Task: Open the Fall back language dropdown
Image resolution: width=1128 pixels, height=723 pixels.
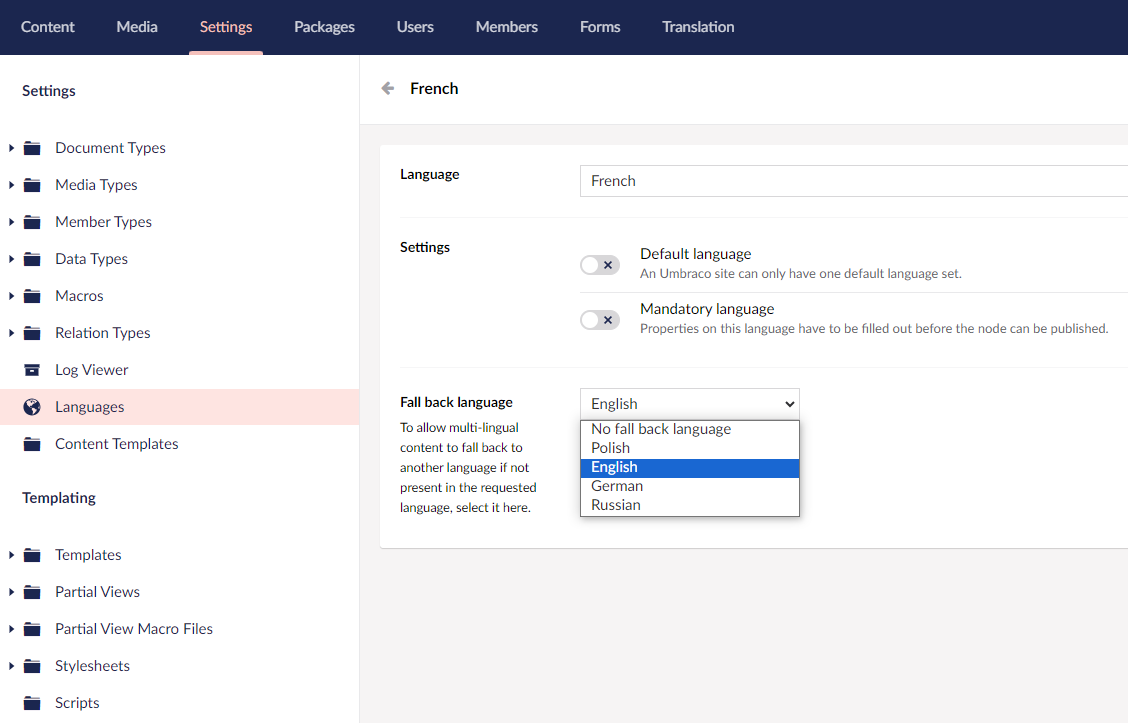Action: [689, 403]
